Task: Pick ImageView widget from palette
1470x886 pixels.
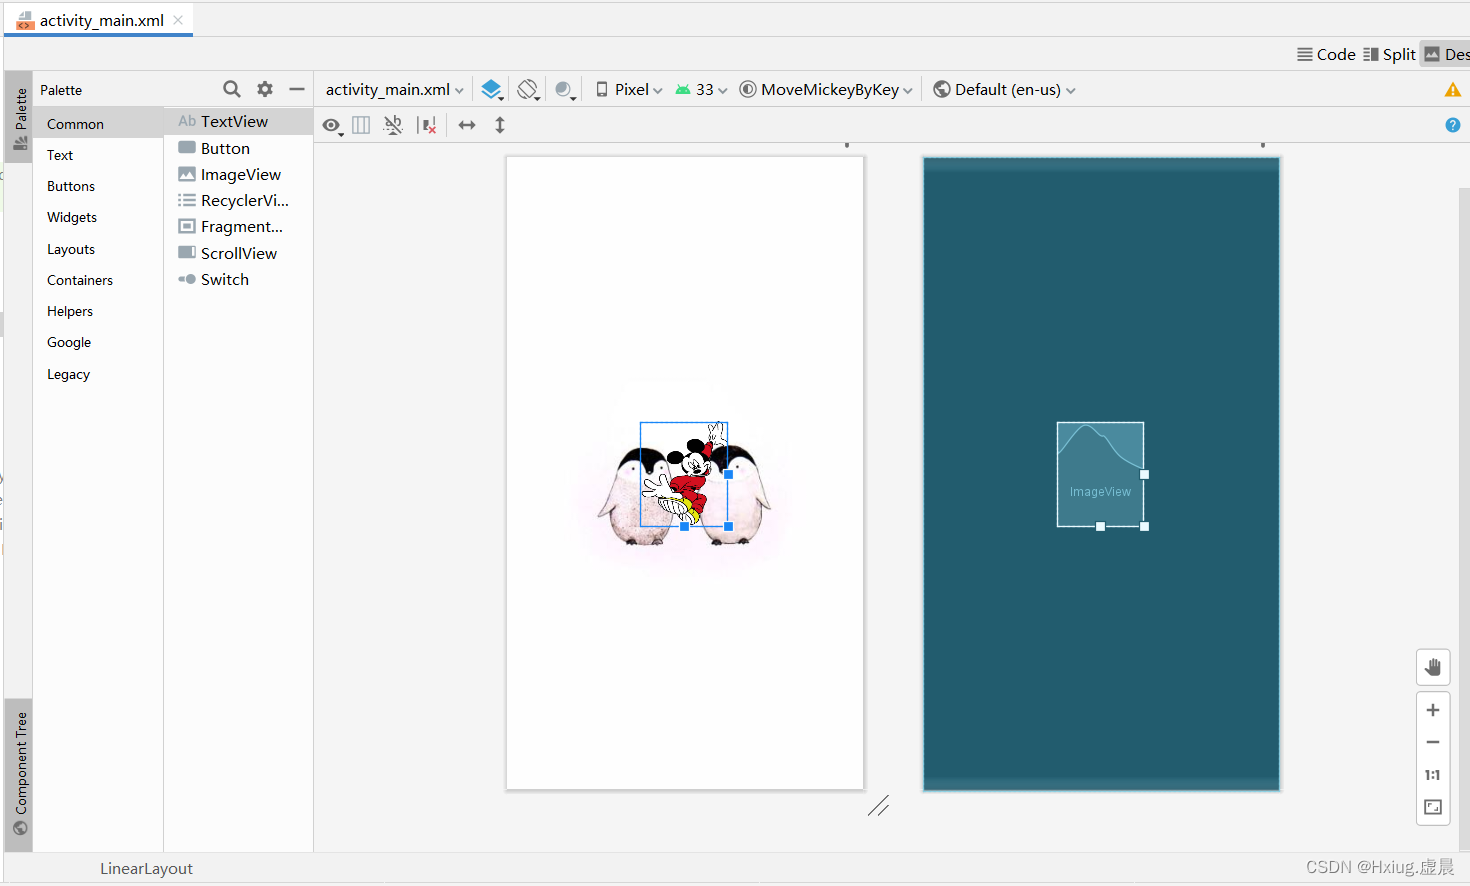Action: pos(238,174)
